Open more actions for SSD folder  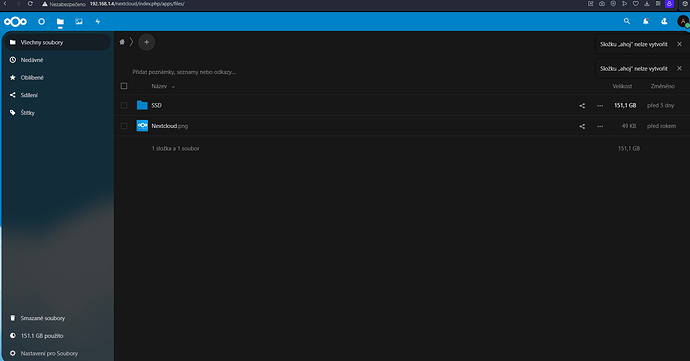pyautogui.click(x=600, y=106)
